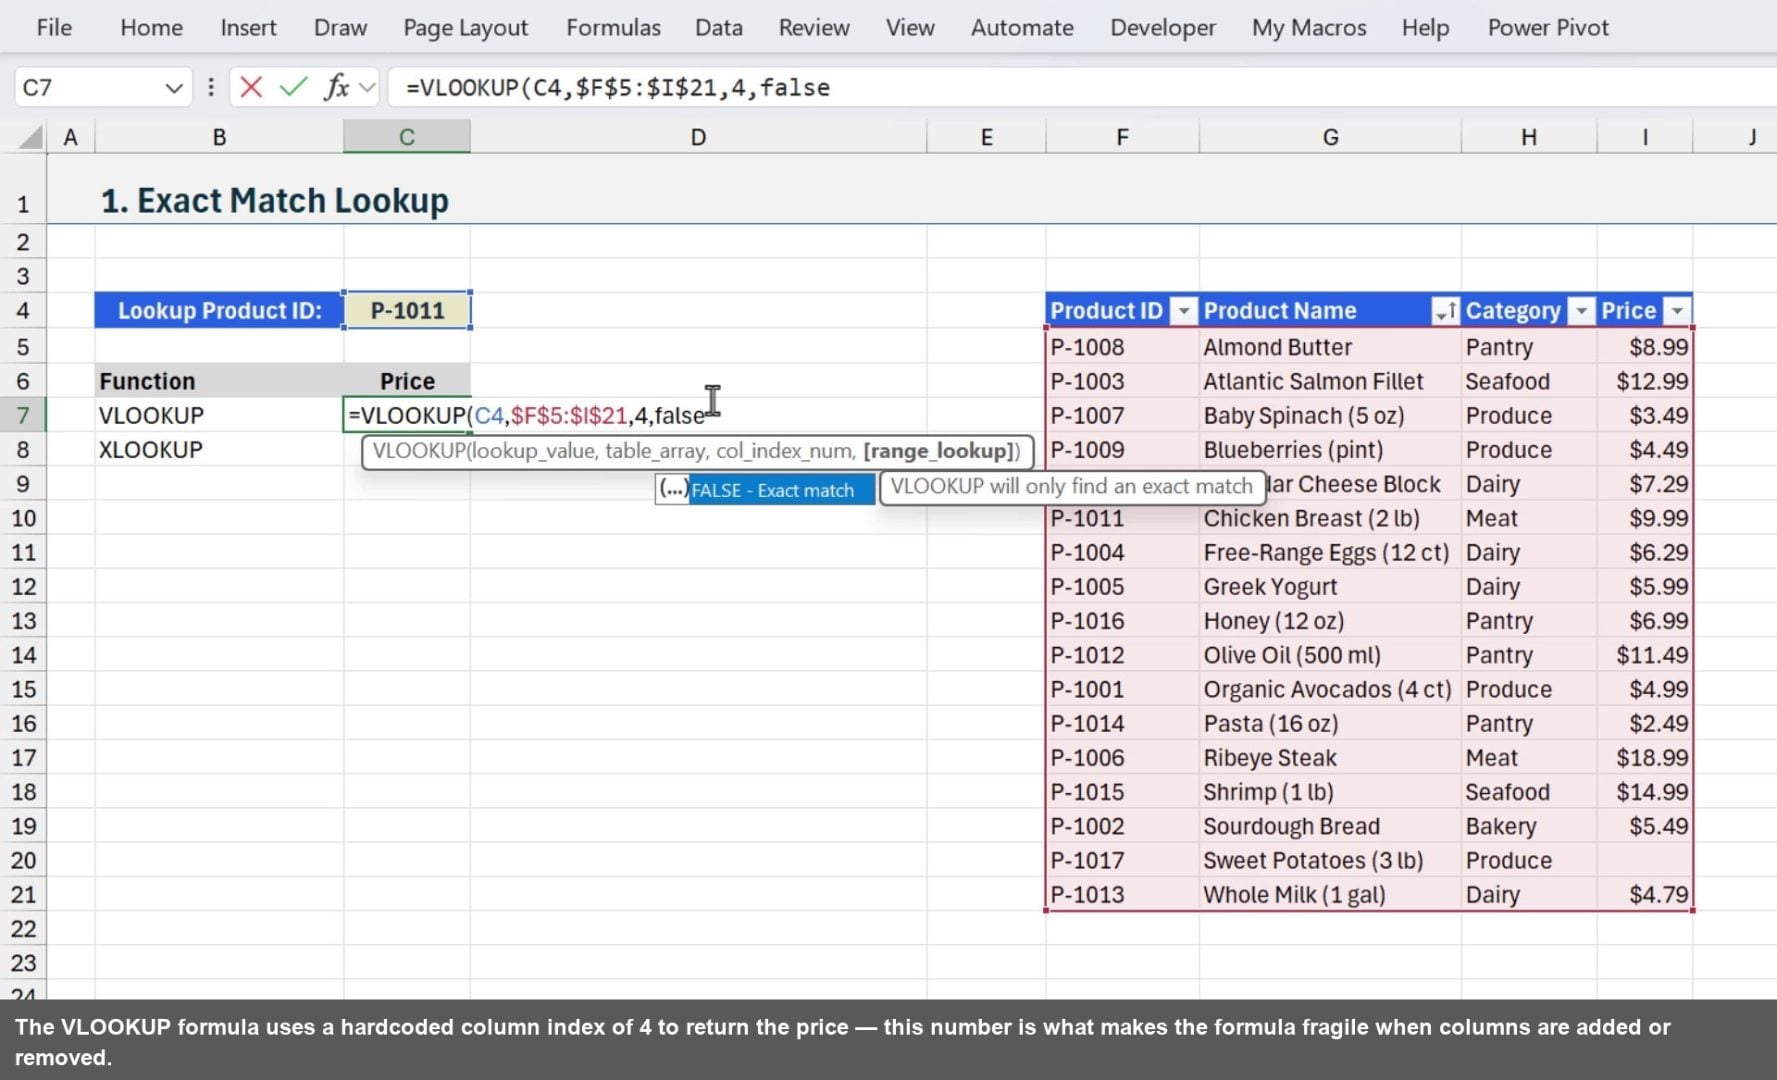Click the sort indicator icon on Product Name header
The image size is (1777, 1080).
1444,311
